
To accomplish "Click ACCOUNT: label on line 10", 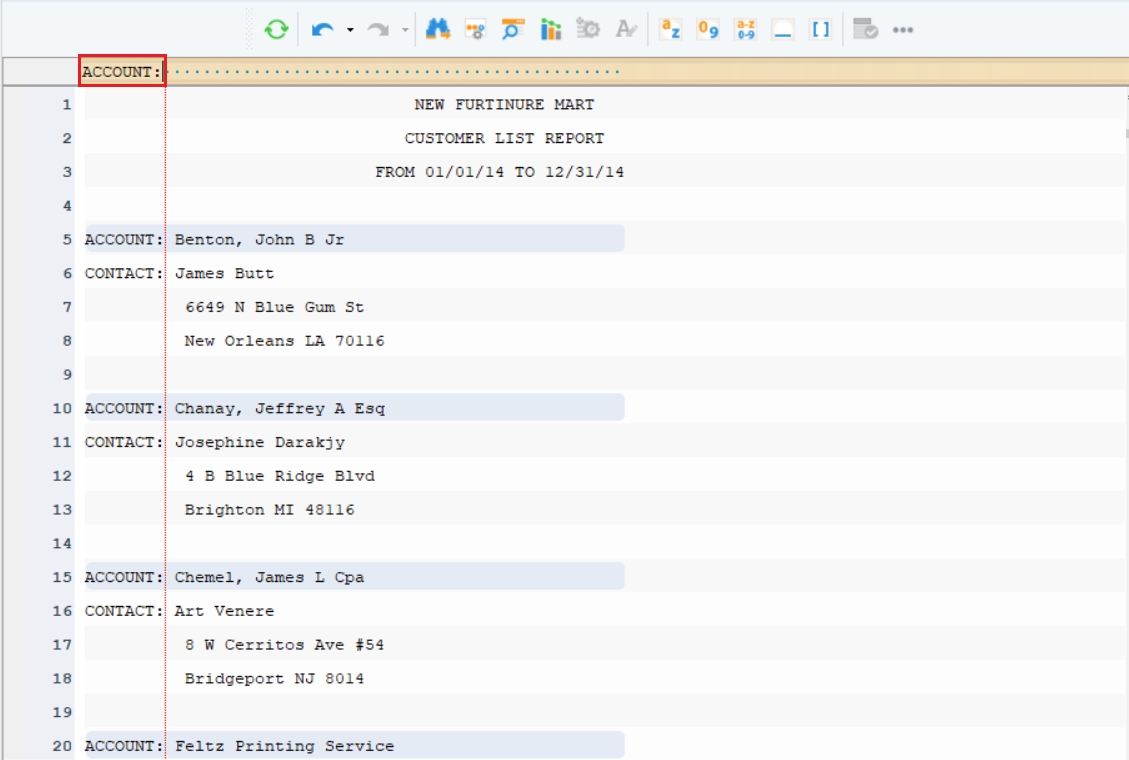I will tap(124, 408).
